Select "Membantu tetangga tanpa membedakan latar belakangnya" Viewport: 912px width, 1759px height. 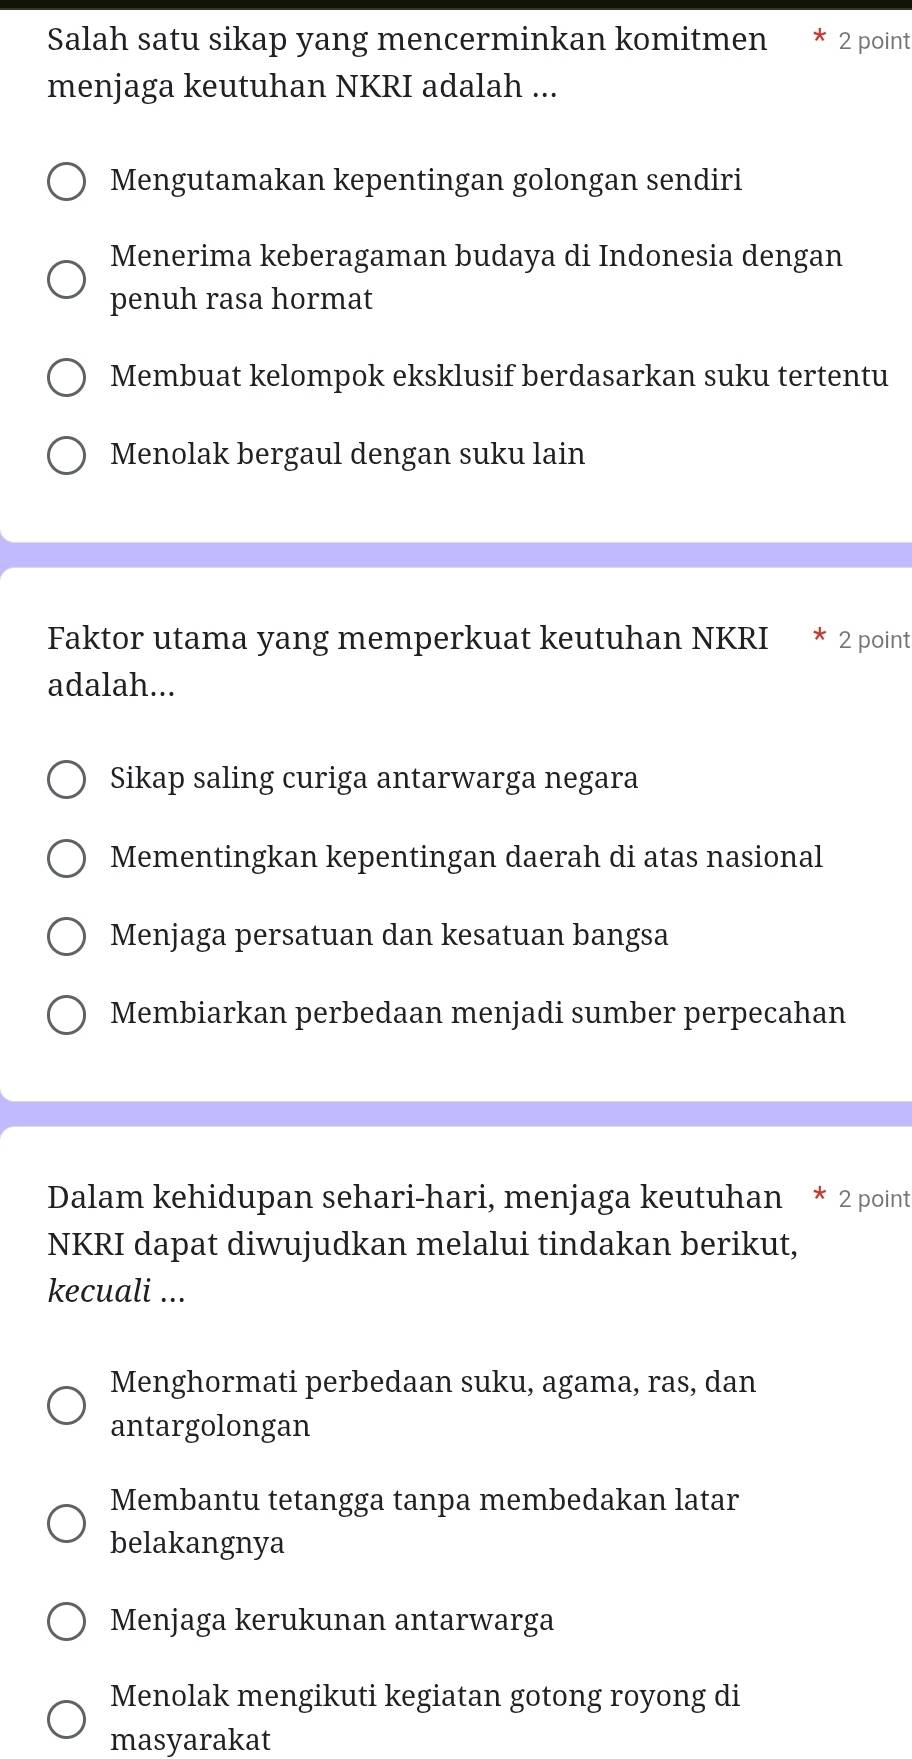pos(67,1522)
